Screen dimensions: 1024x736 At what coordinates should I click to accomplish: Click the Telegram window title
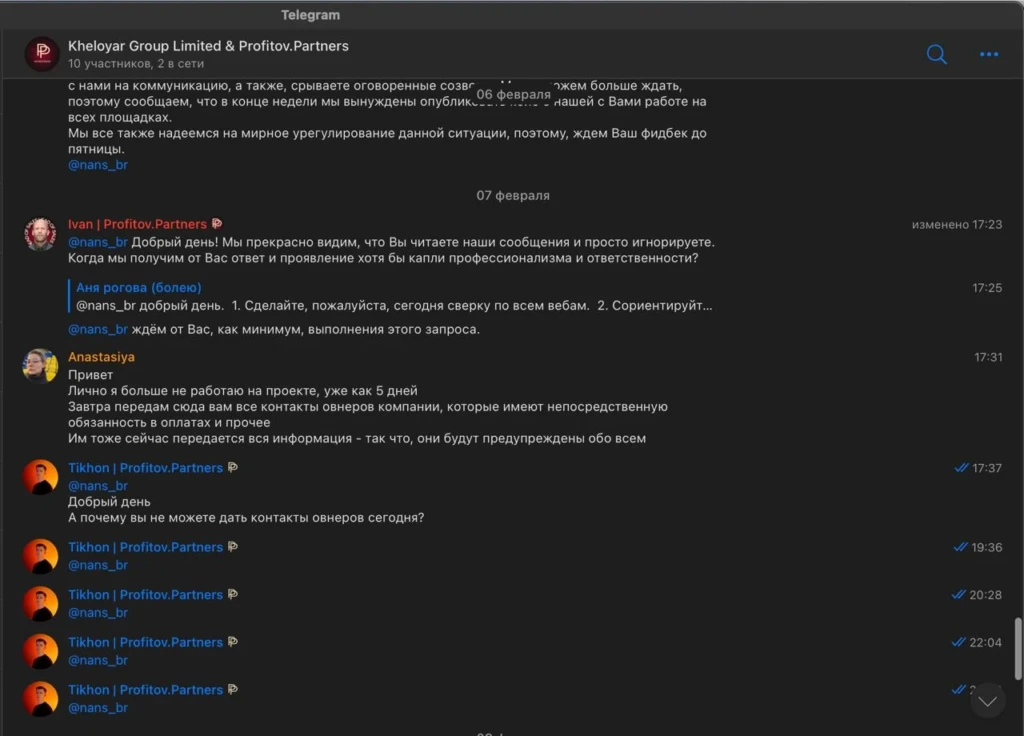[310, 14]
